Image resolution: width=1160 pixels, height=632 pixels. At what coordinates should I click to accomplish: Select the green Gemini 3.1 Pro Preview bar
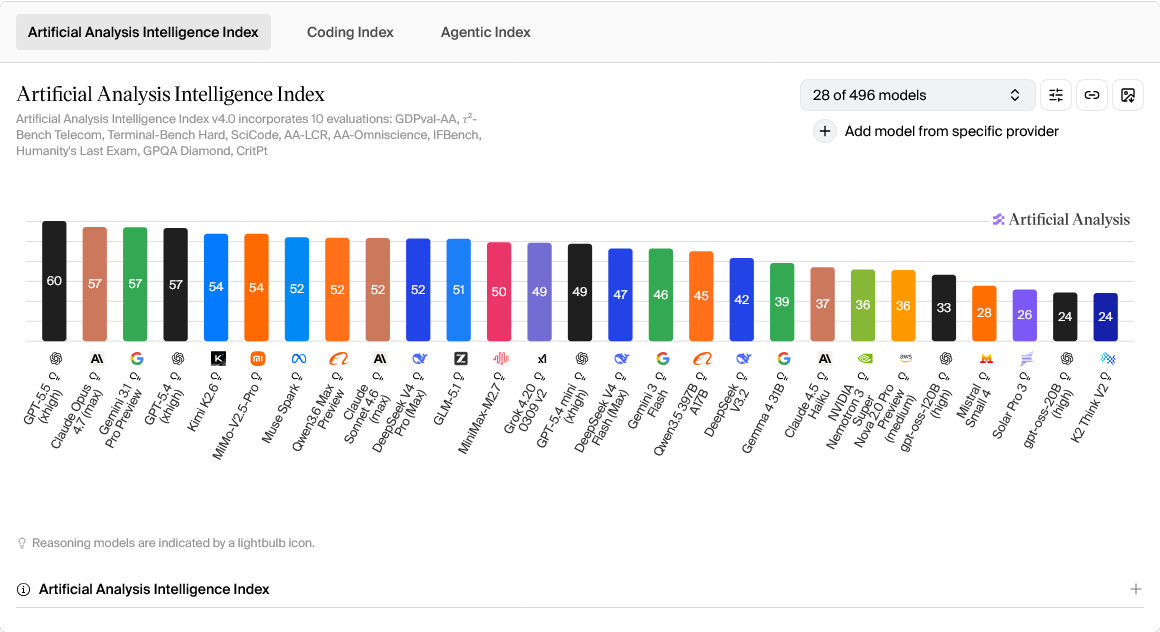coord(135,284)
